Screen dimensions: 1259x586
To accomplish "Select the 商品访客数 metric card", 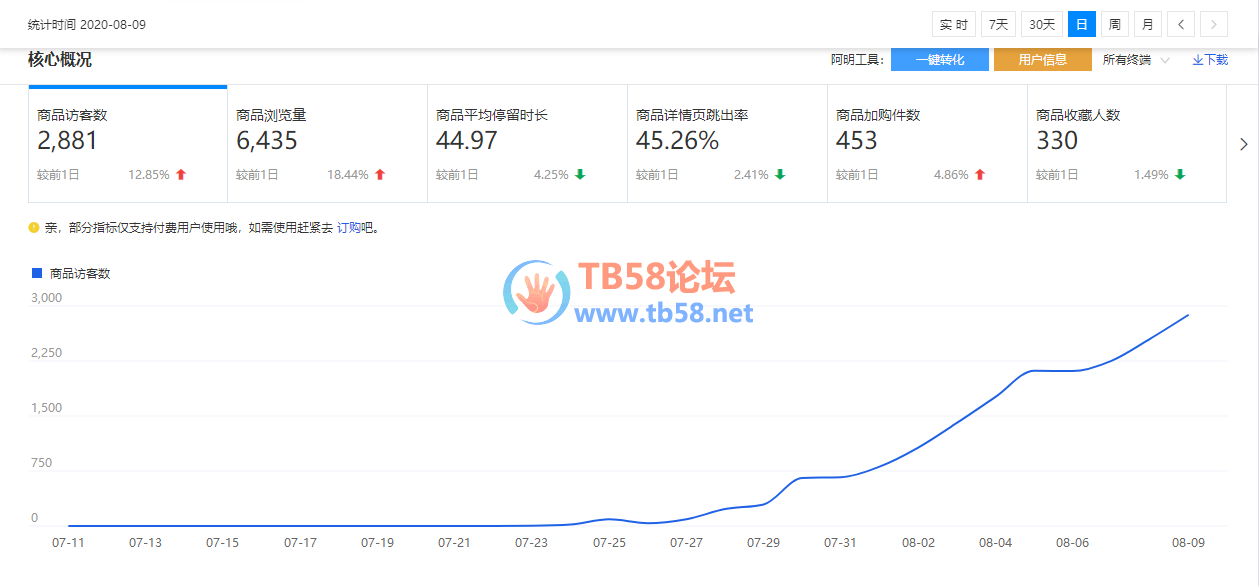I will (127, 144).
